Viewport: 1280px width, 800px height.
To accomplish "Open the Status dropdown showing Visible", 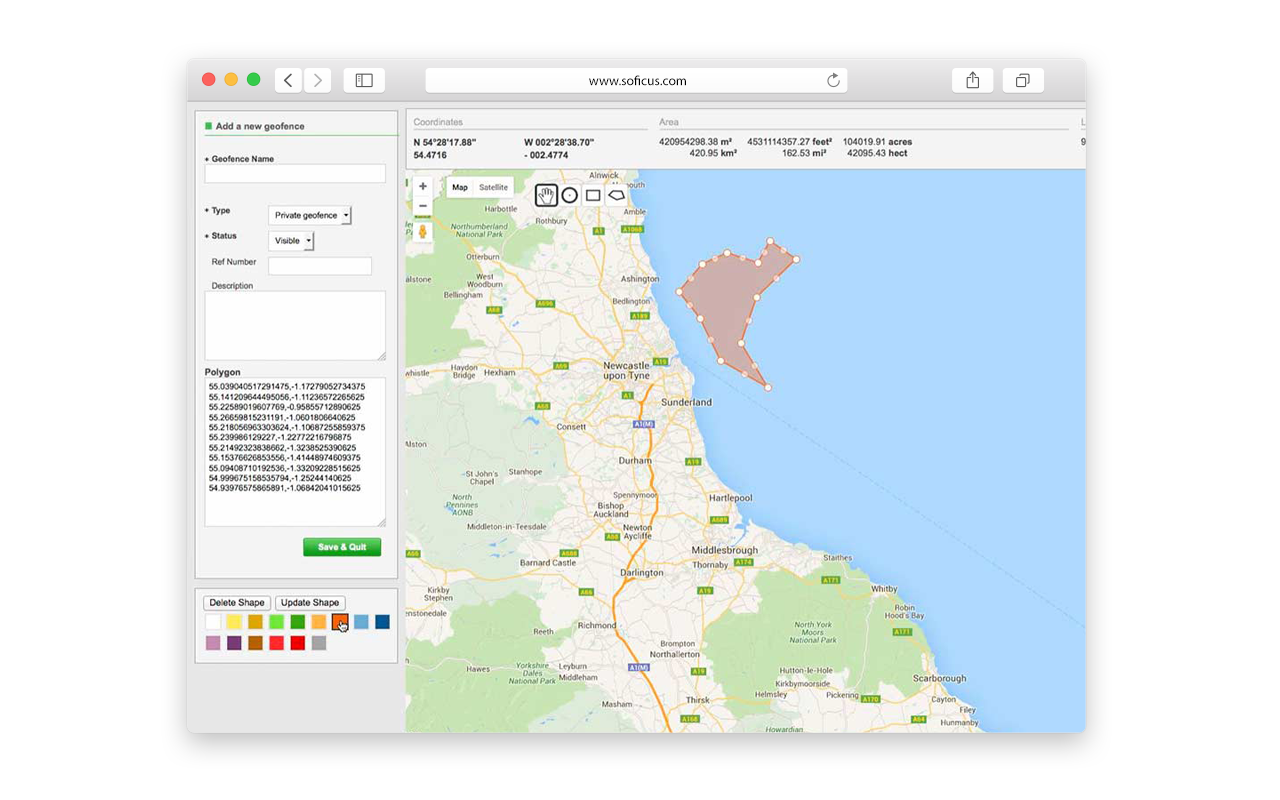I will click(291, 241).
